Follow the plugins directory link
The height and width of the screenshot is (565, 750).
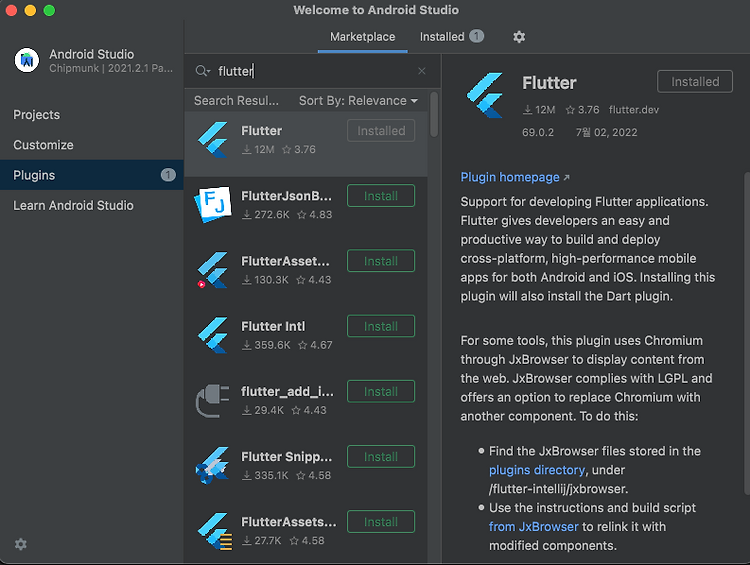537,470
